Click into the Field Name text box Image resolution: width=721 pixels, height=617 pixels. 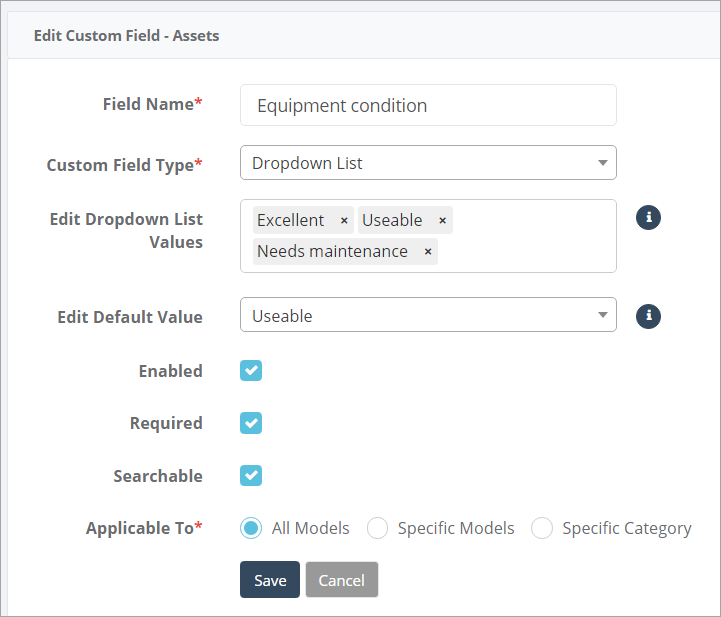[428, 105]
